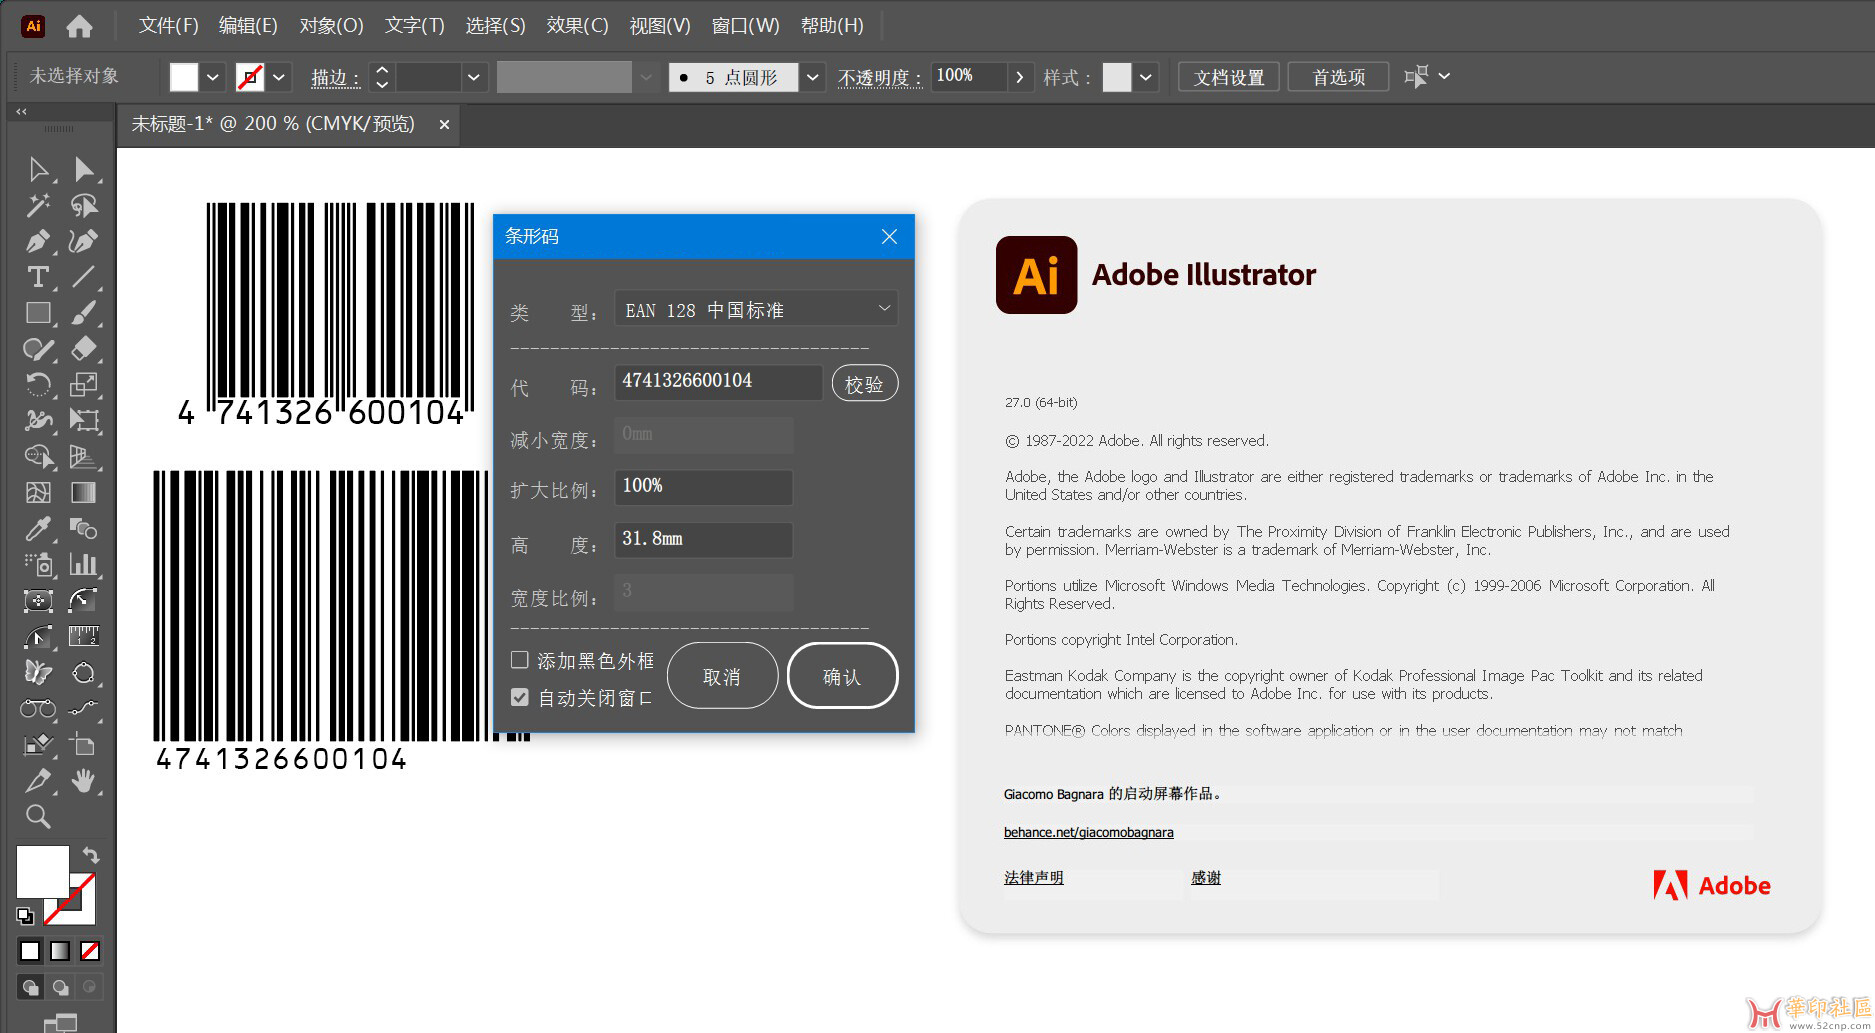
Task: Click the 高度 31.8mm height field
Action: coord(703,539)
